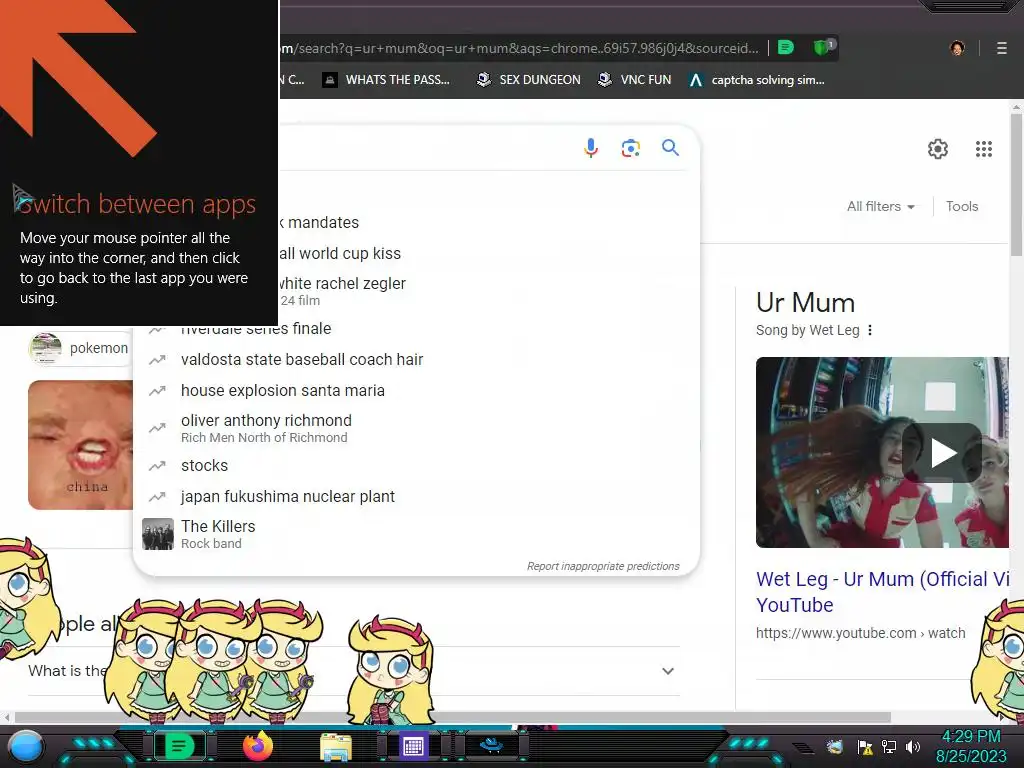The height and width of the screenshot is (768, 1024).
Task: Open File Explorer from the taskbar
Action: pyautogui.click(x=336, y=746)
